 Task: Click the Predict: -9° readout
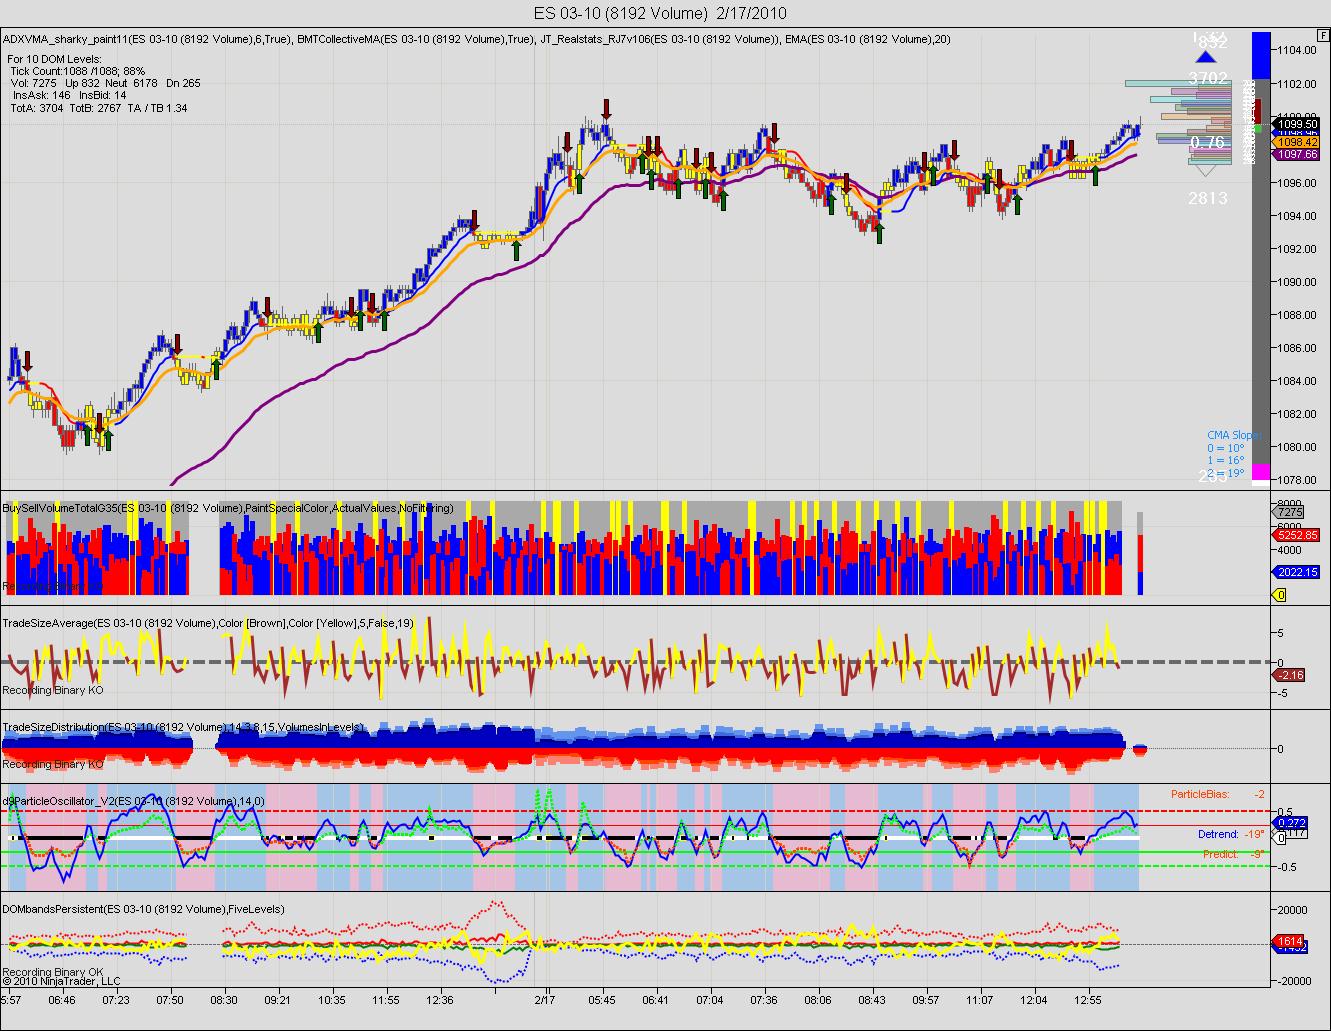coord(1233,854)
